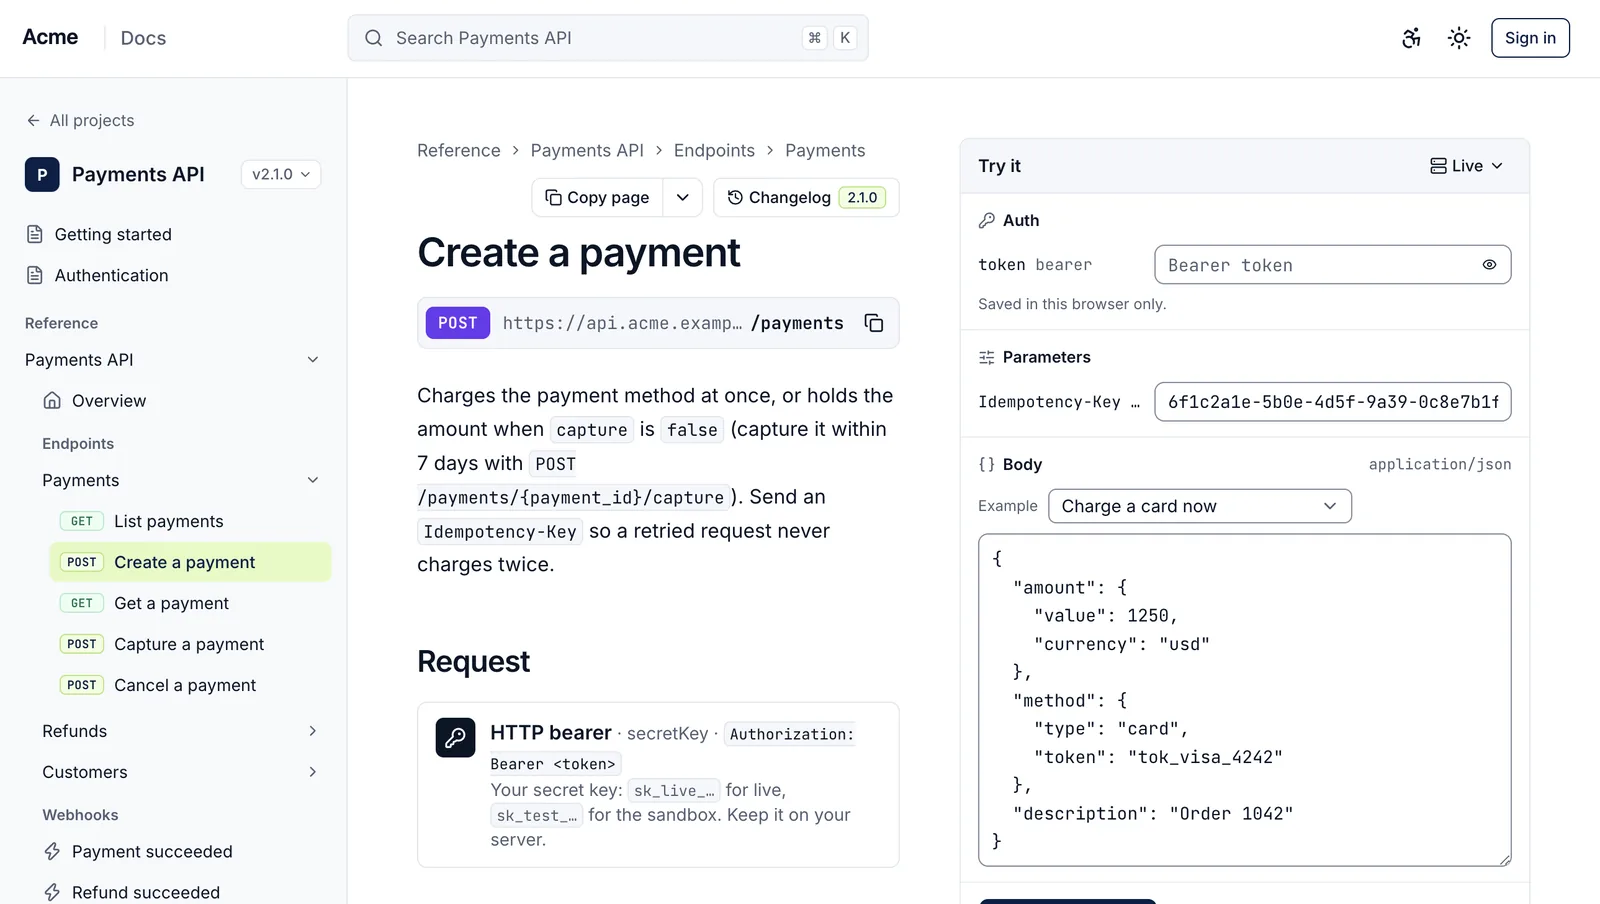Click the 'application/json' content type label
Viewport: 1600px width, 904px height.
pos(1440,464)
